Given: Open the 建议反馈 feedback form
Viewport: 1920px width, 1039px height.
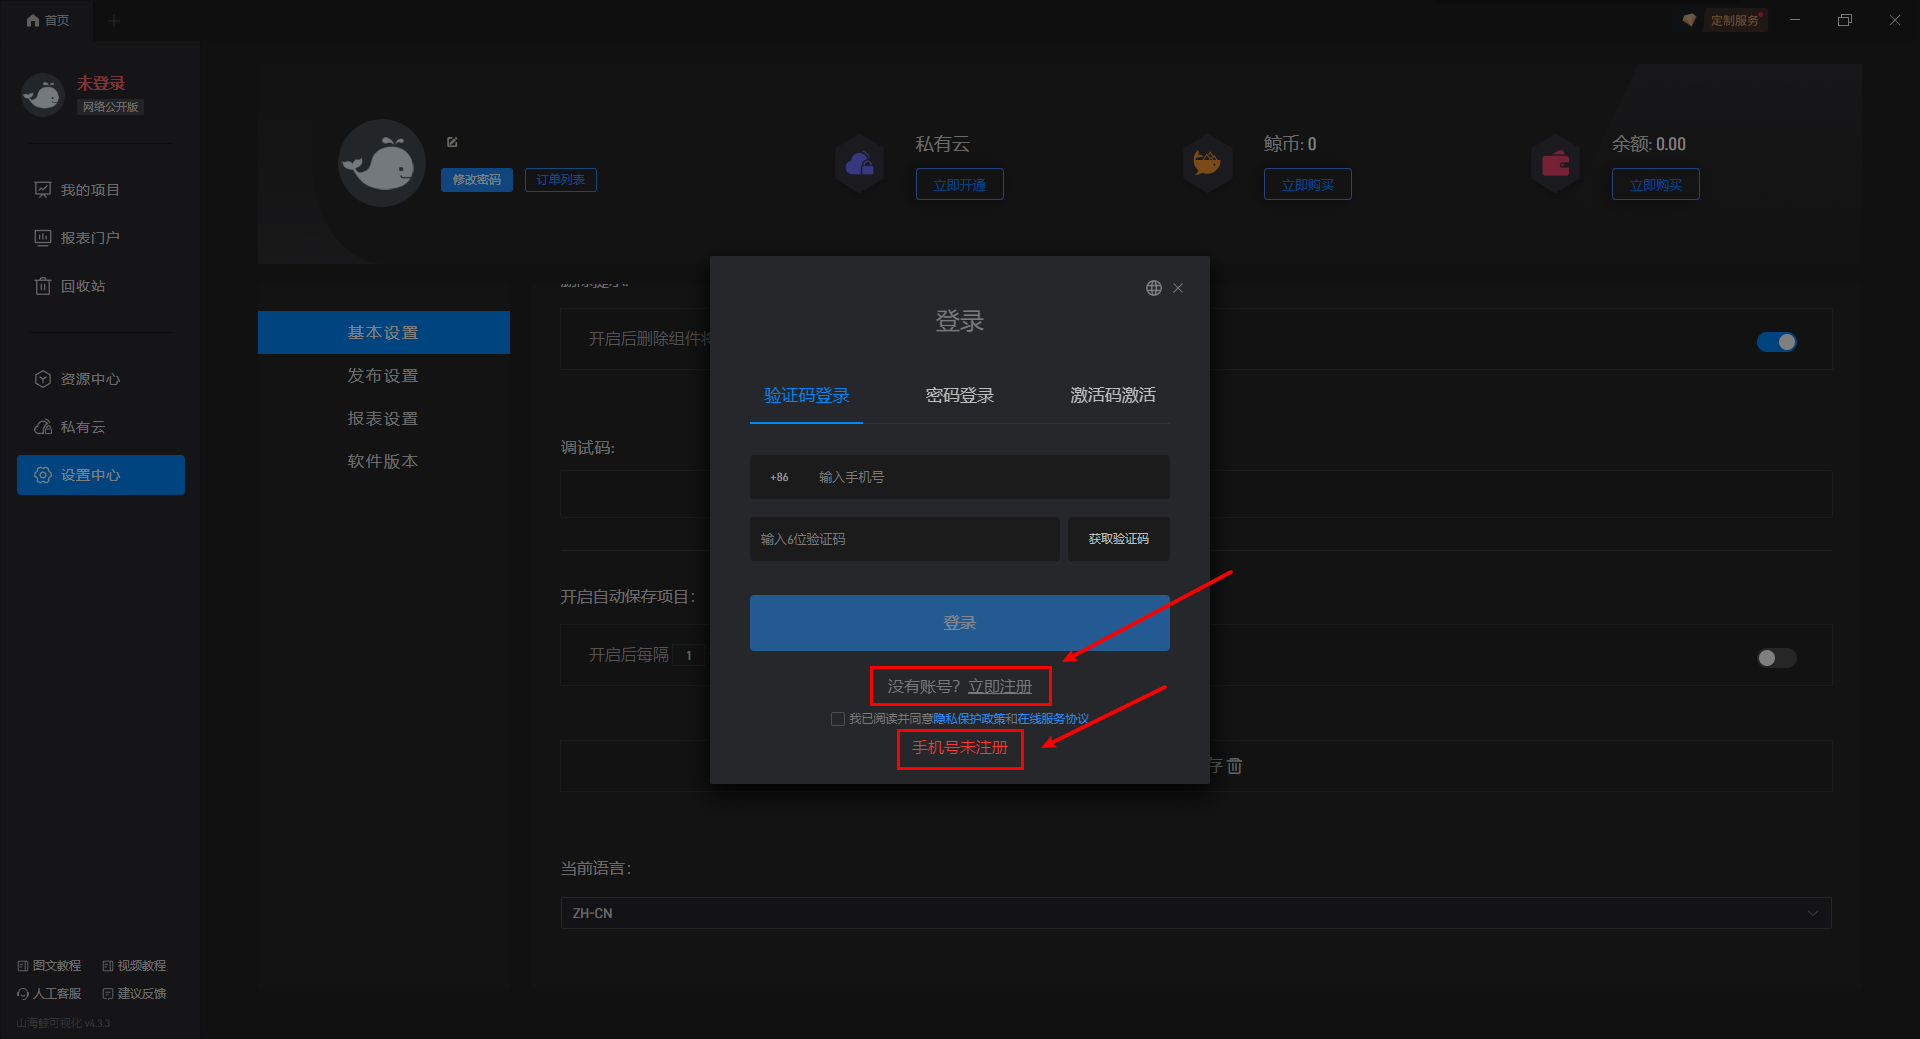Looking at the screenshot, I should tap(134, 994).
